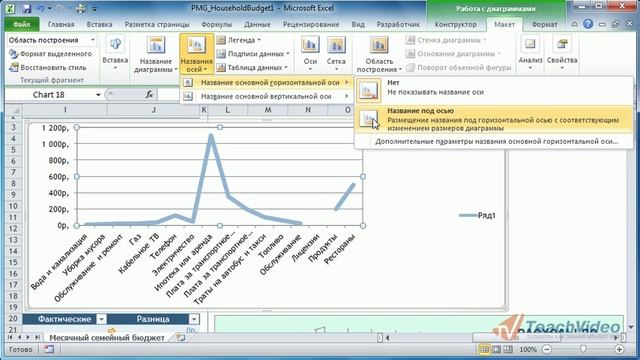This screenshot has width=640, height=360.
Task: Click the macro recording icon in status bar
Action: pyautogui.click(x=49, y=349)
